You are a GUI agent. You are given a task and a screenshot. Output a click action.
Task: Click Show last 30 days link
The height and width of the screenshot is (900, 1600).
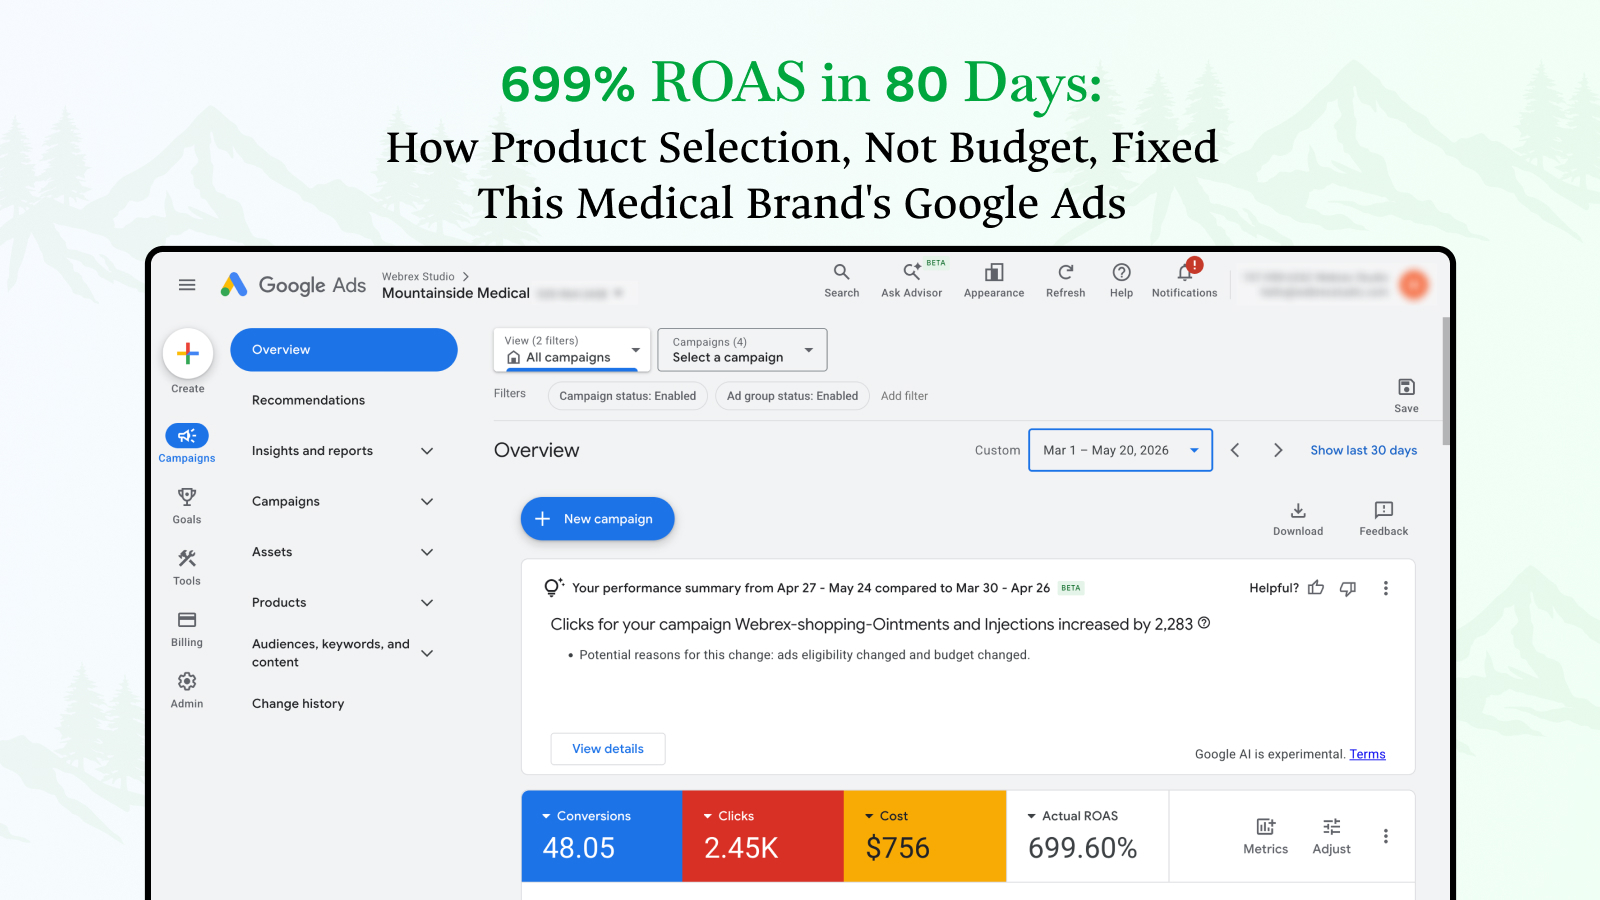click(x=1364, y=450)
